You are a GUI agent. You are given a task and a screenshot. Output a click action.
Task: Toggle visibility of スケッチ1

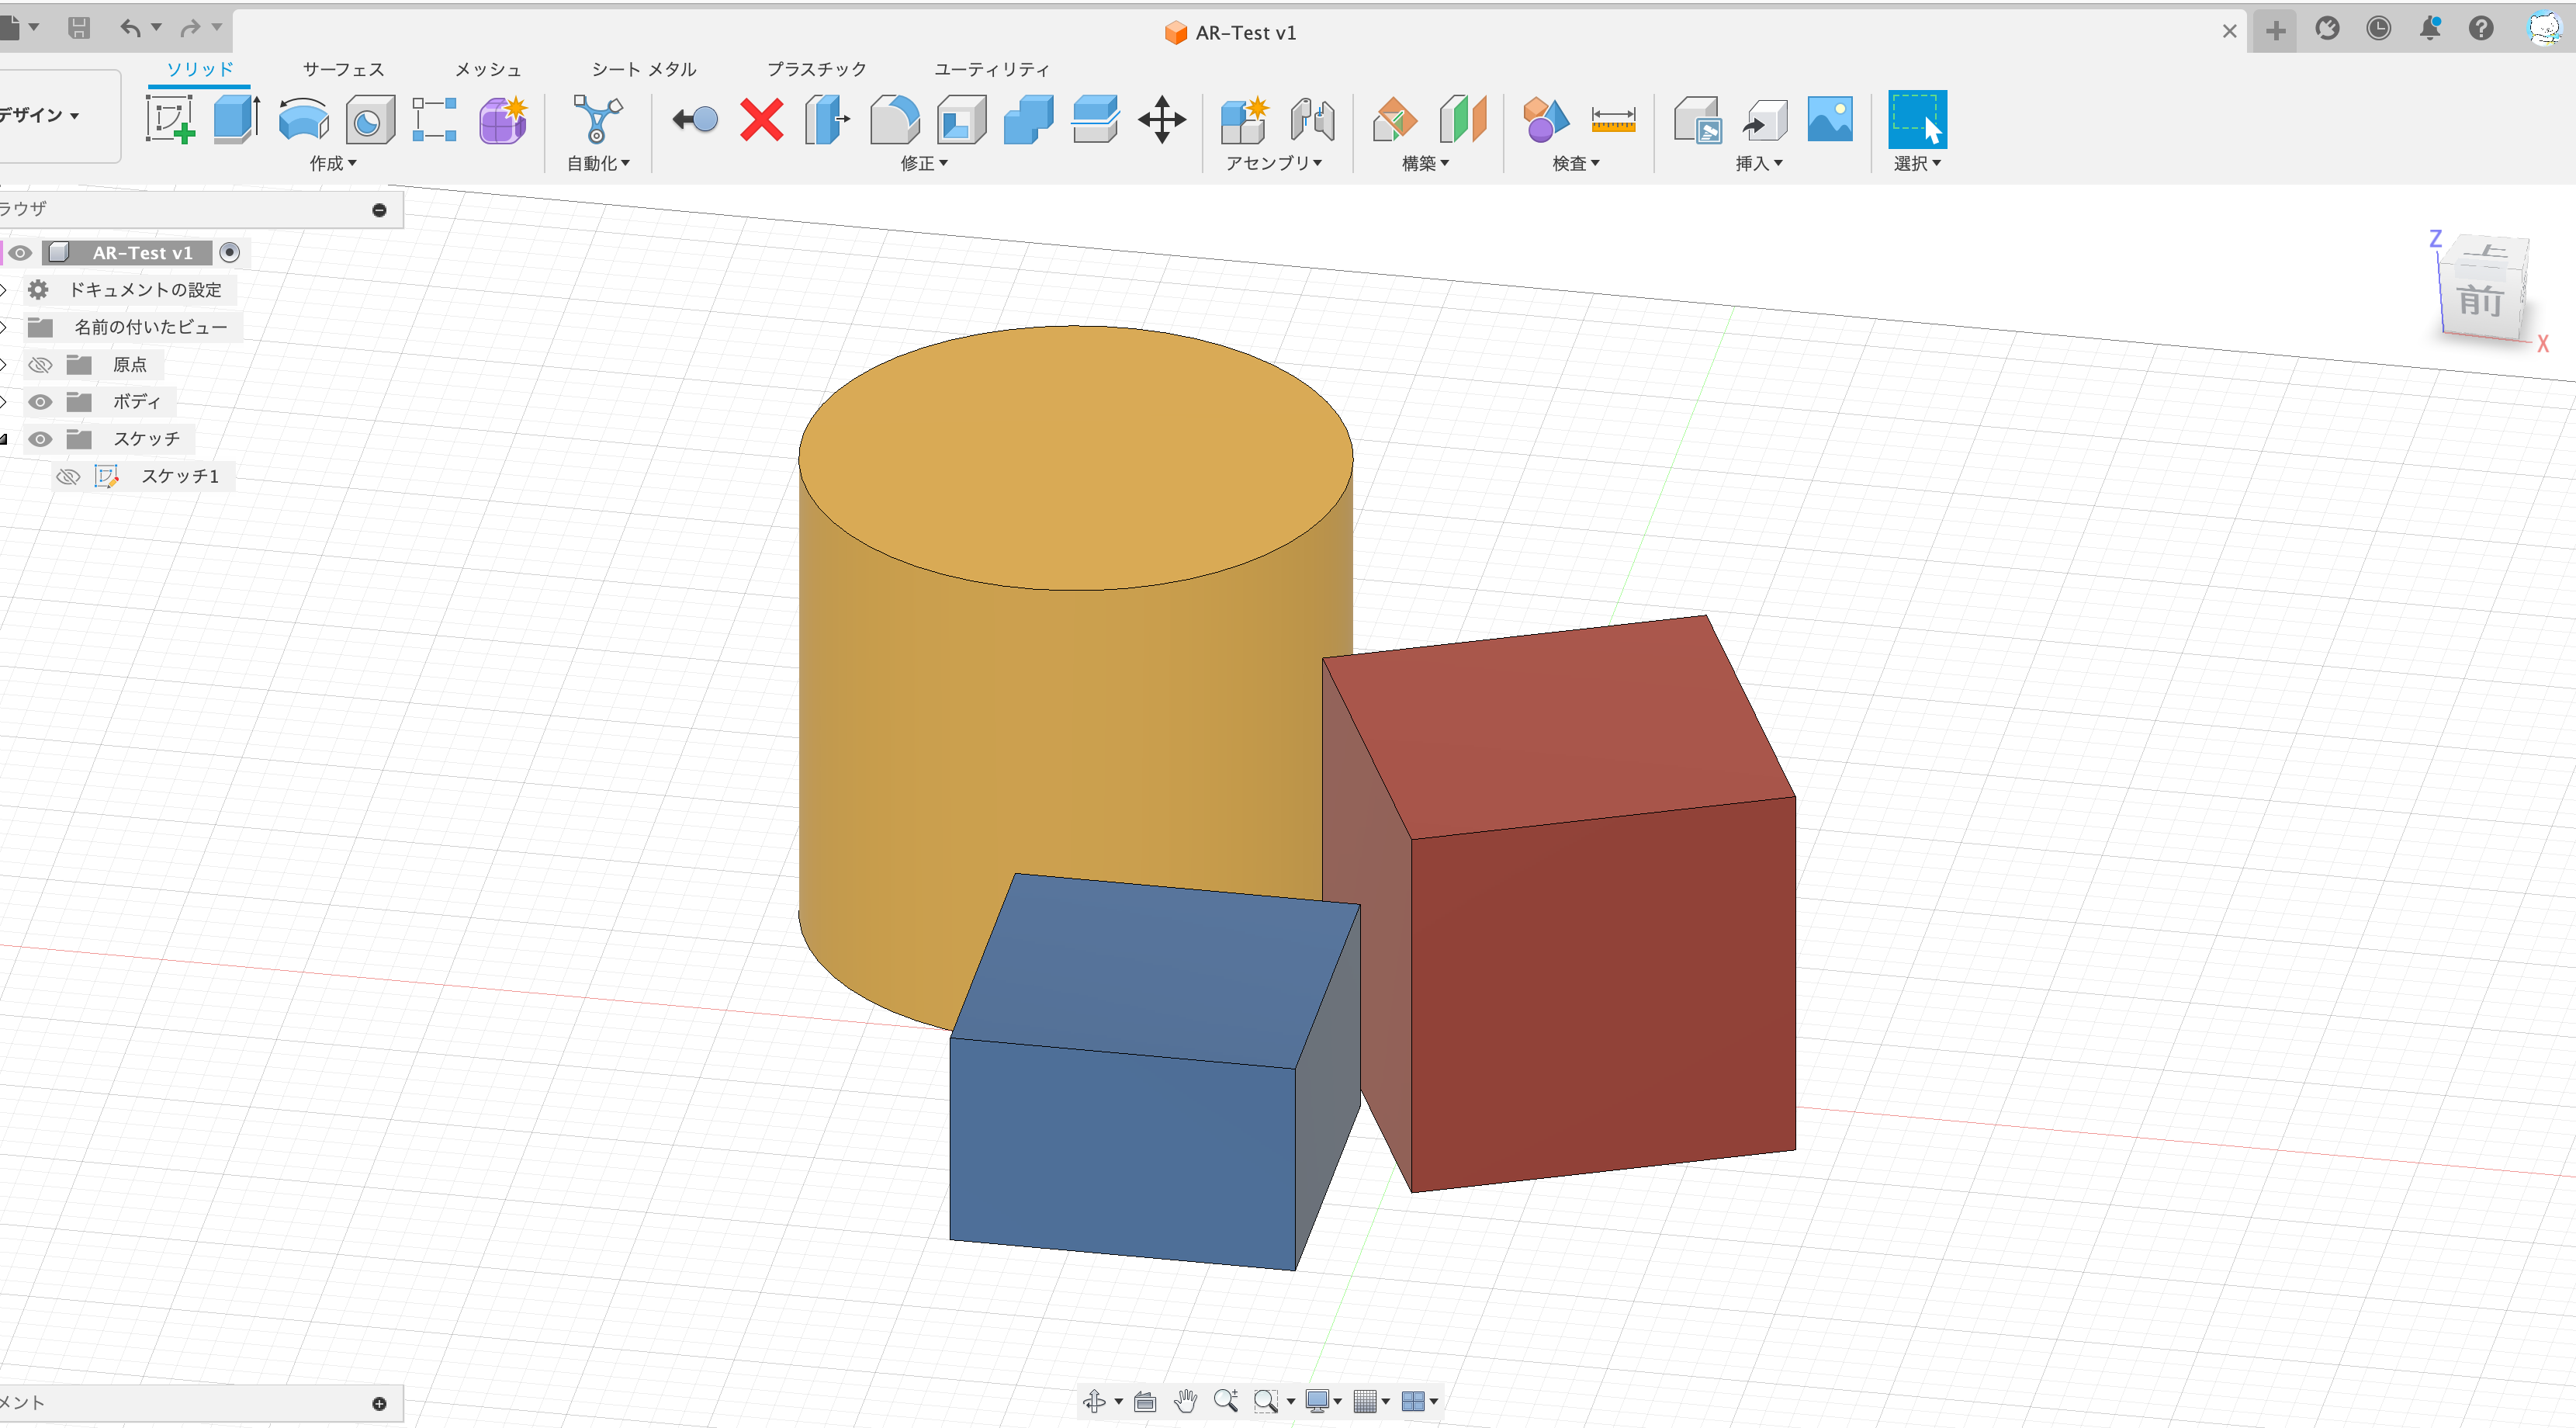[67, 476]
